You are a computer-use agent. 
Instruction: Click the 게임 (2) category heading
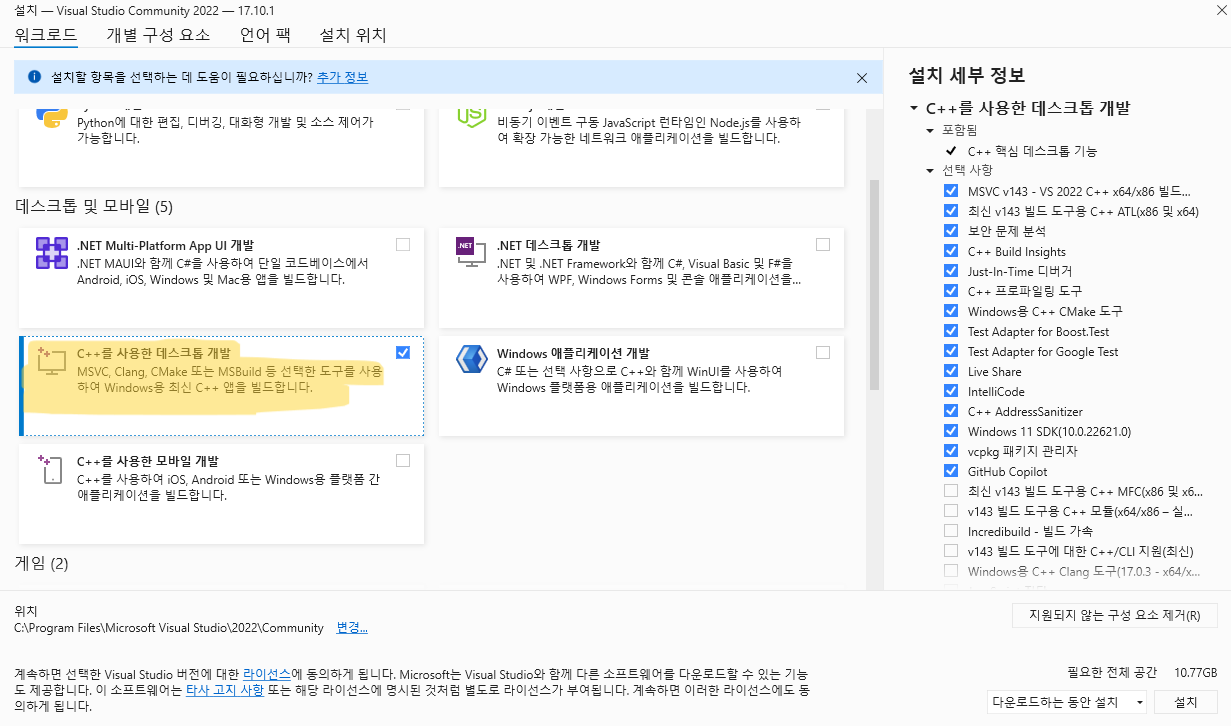click(41, 563)
